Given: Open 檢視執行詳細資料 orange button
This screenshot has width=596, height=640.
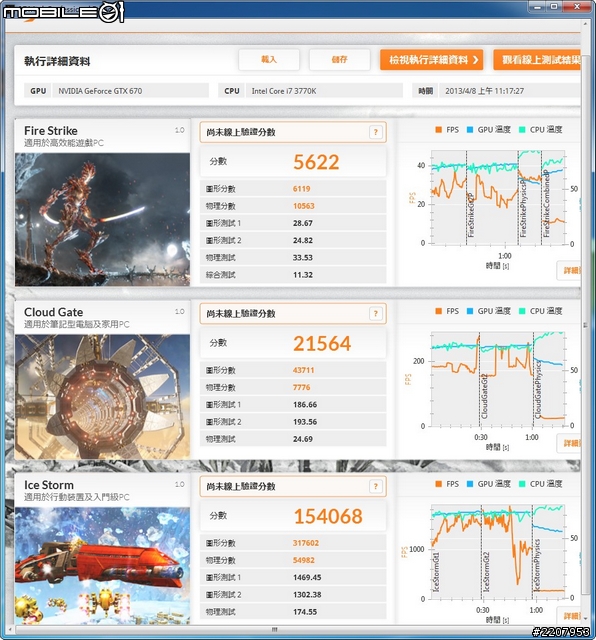Looking at the screenshot, I should [x=431, y=60].
